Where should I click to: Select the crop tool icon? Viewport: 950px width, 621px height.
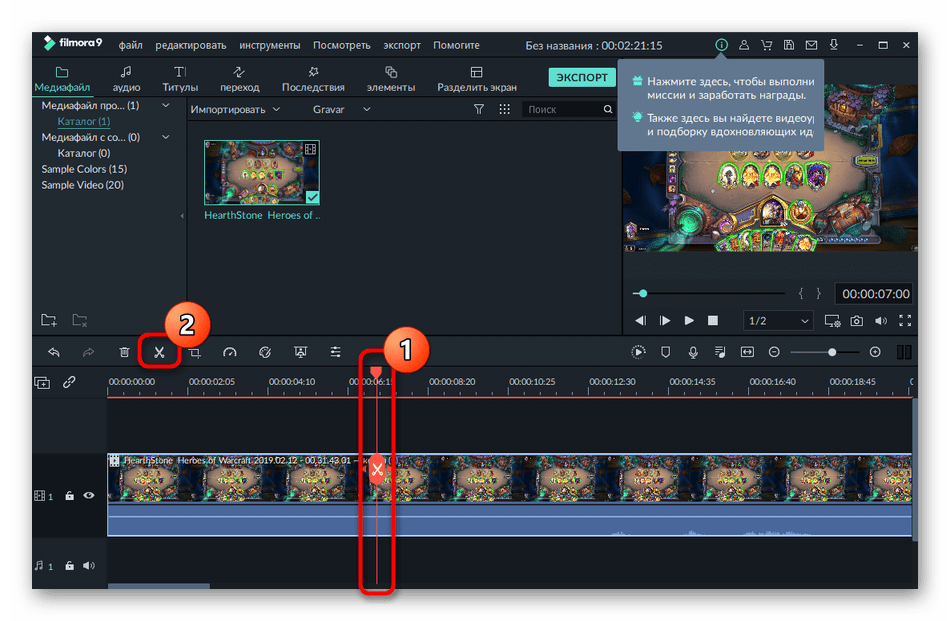(x=195, y=352)
